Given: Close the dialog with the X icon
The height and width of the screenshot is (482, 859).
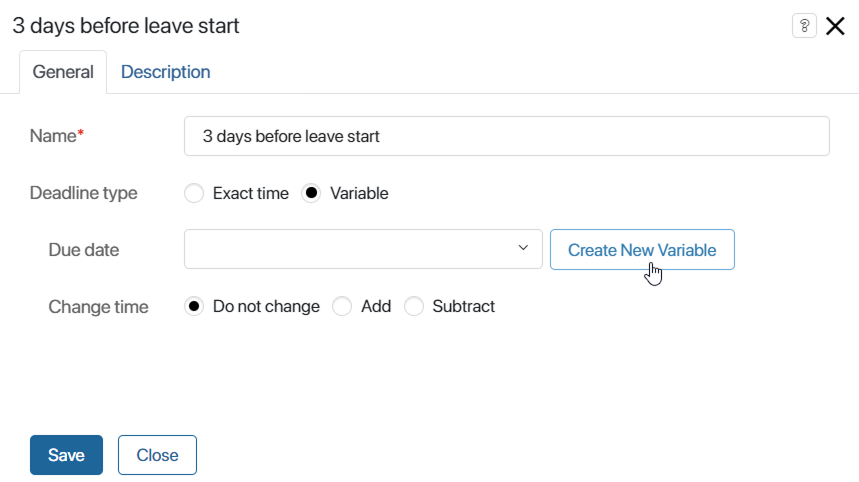Looking at the screenshot, I should [x=835, y=26].
